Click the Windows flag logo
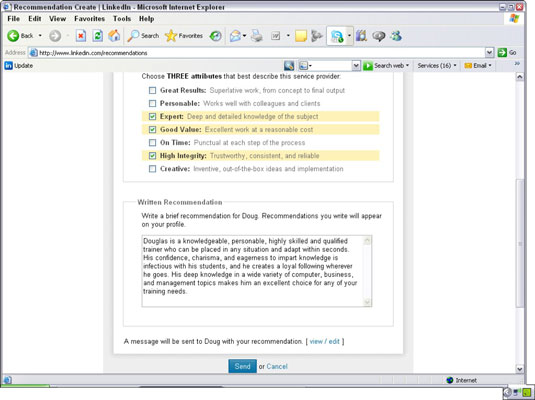The image size is (535, 400). [x=514, y=18]
